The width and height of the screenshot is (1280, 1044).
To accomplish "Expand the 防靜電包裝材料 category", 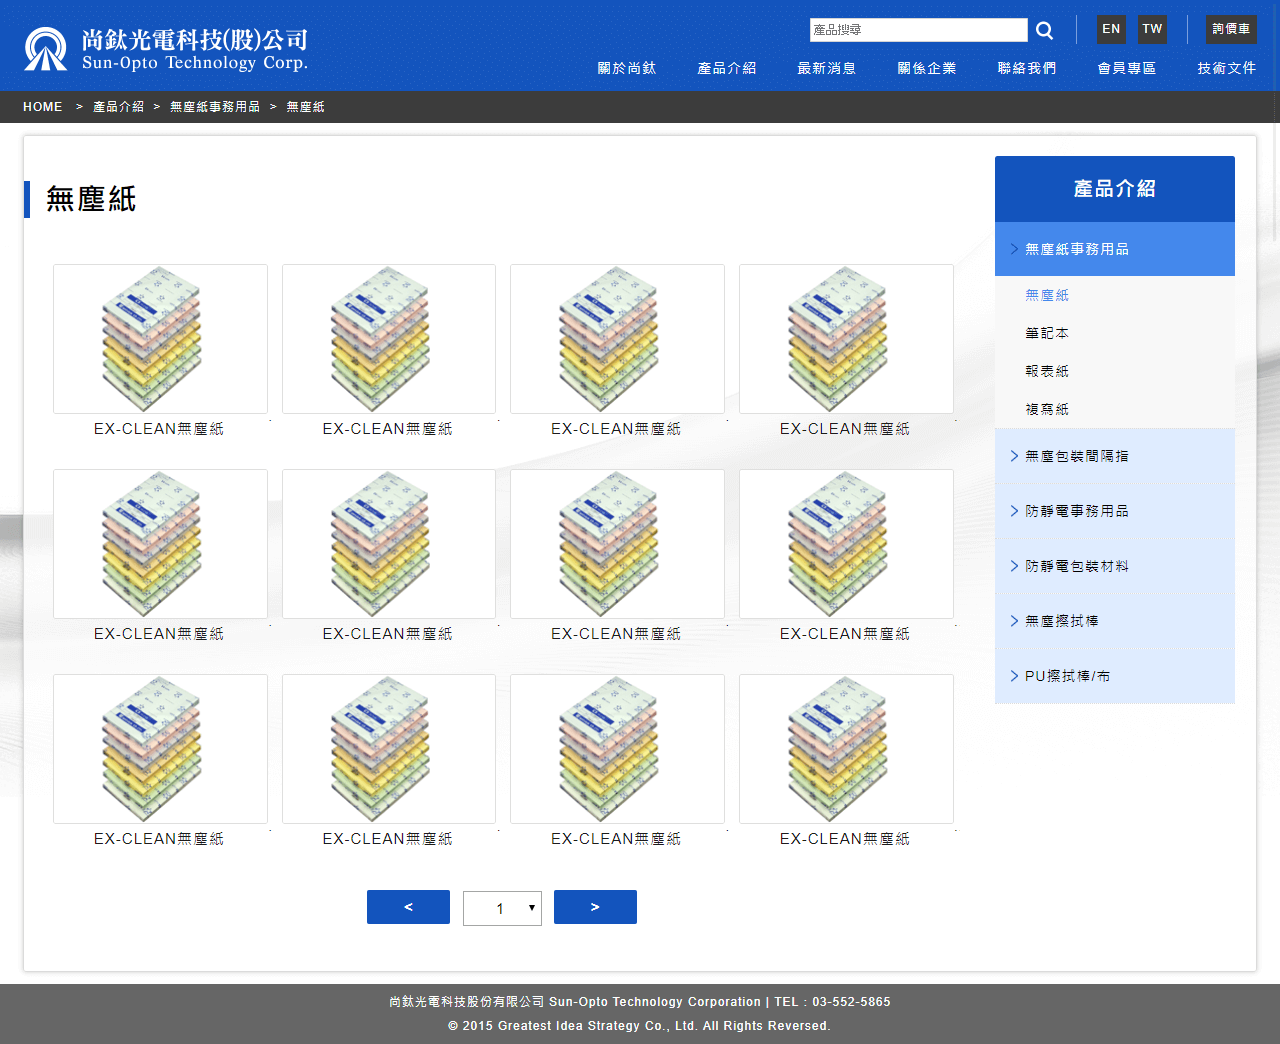I will click(1115, 566).
